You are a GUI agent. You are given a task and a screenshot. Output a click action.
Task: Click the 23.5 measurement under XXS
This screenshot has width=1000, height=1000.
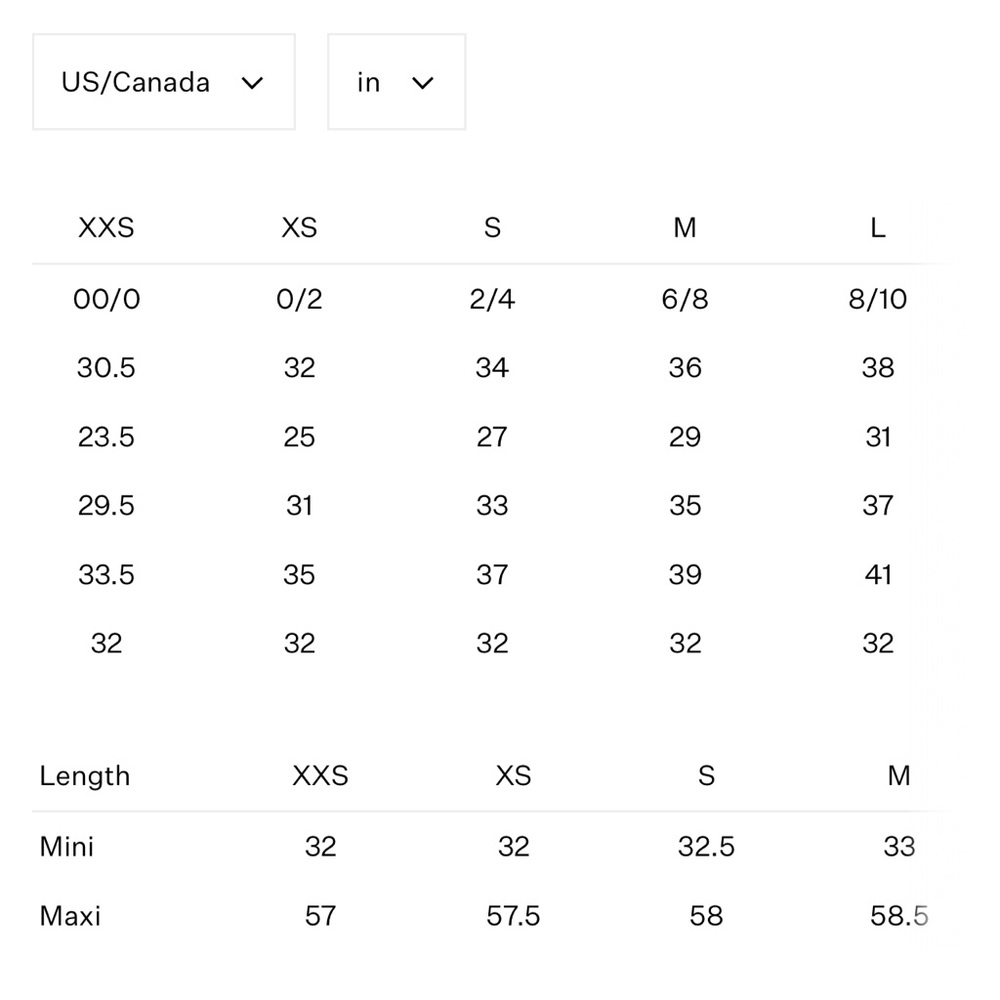pos(106,437)
